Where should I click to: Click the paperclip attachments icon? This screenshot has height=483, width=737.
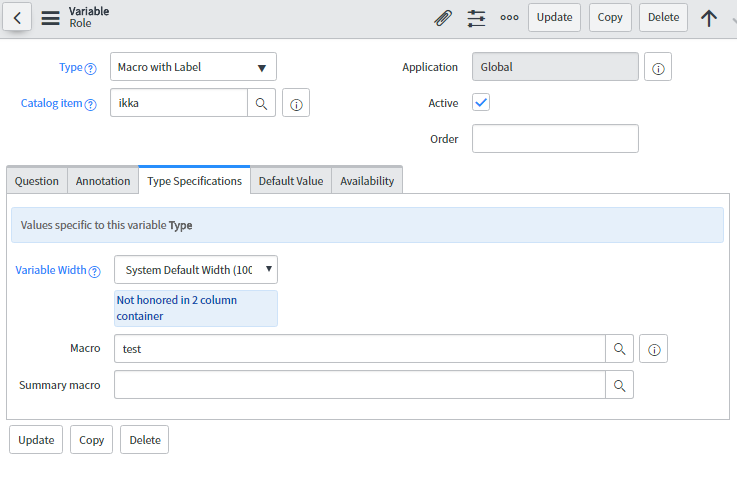(443, 18)
